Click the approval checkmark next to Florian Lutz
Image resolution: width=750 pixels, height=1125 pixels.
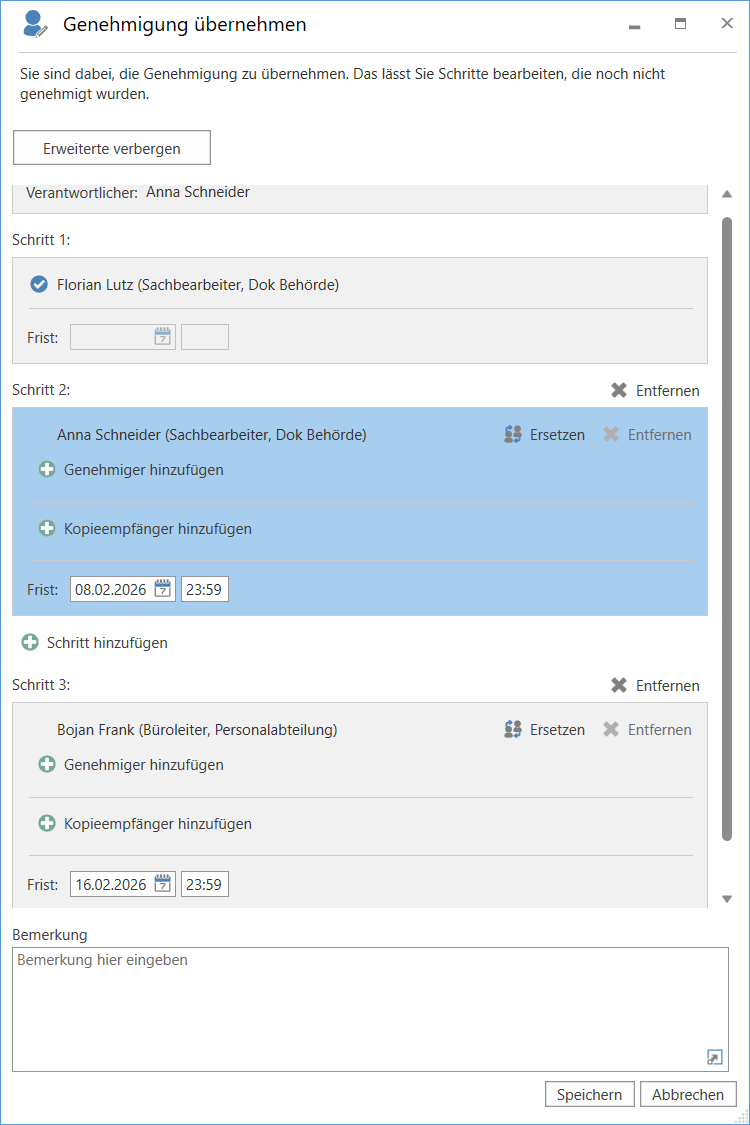(x=38, y=284)
